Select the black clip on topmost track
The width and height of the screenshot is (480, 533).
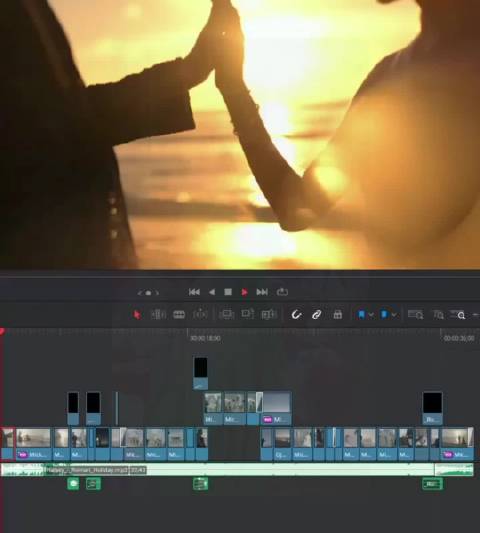201,373
